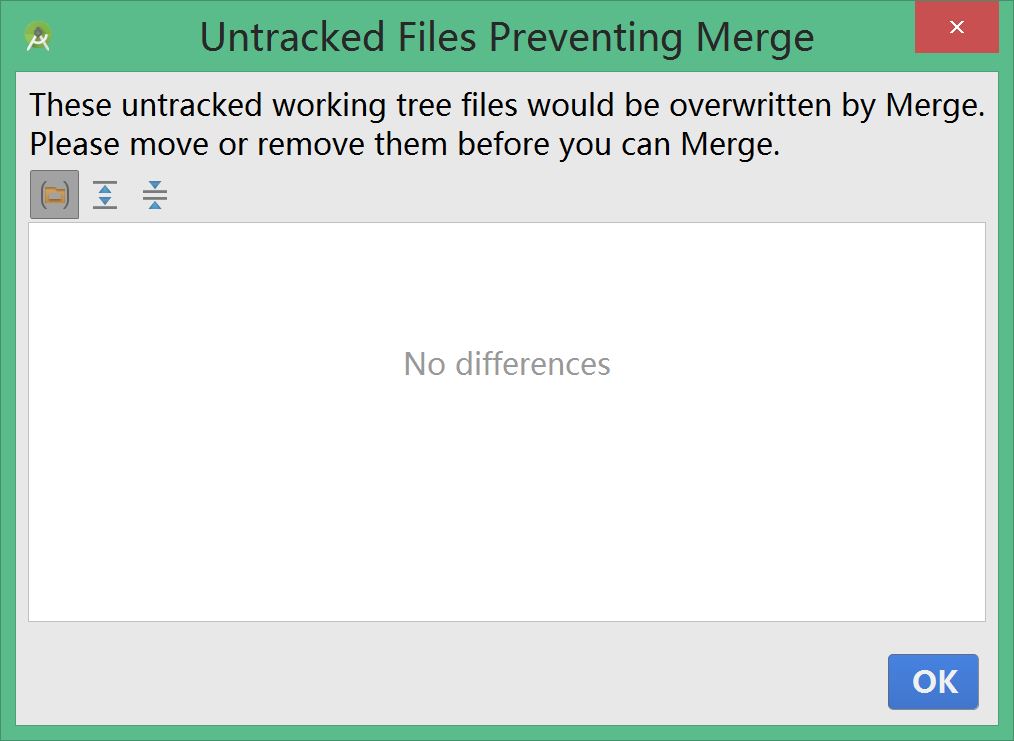Screen dimensions: 1014x741
Task: Close the dialog with the red X
Action: click(957, 28)
